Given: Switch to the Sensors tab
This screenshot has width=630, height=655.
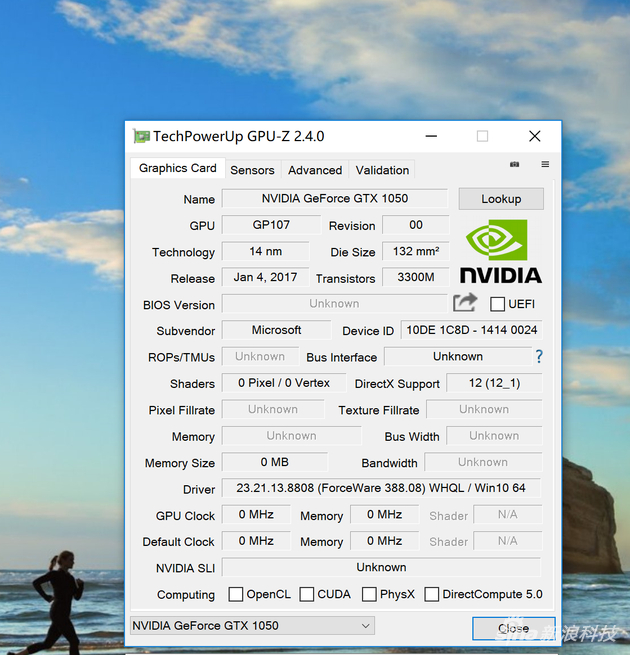Looking at the screenshot, I should 252,170.
